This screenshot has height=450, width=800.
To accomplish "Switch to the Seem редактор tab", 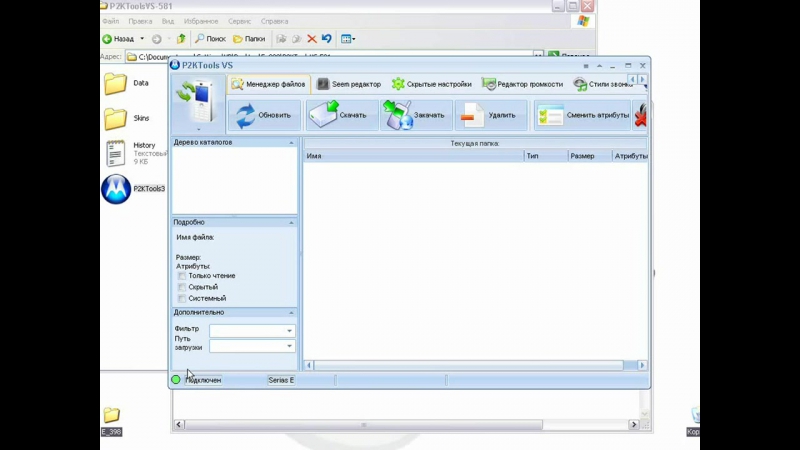I will point(349,84).
